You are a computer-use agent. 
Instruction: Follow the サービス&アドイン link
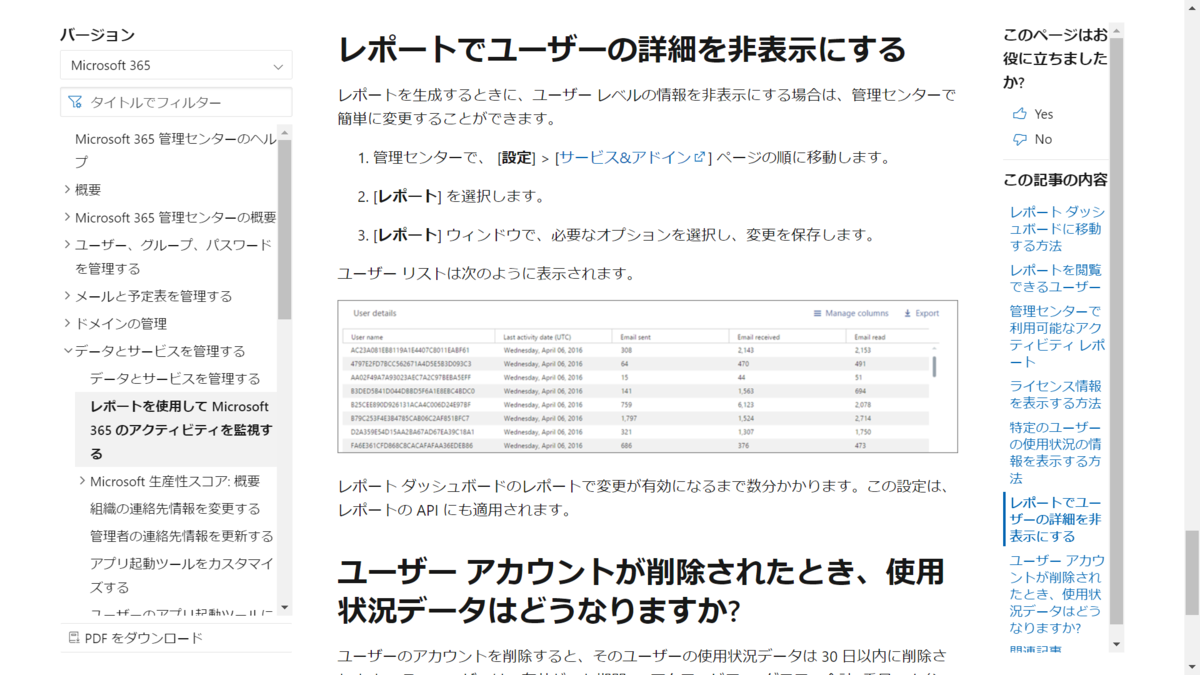pos(625,157)
